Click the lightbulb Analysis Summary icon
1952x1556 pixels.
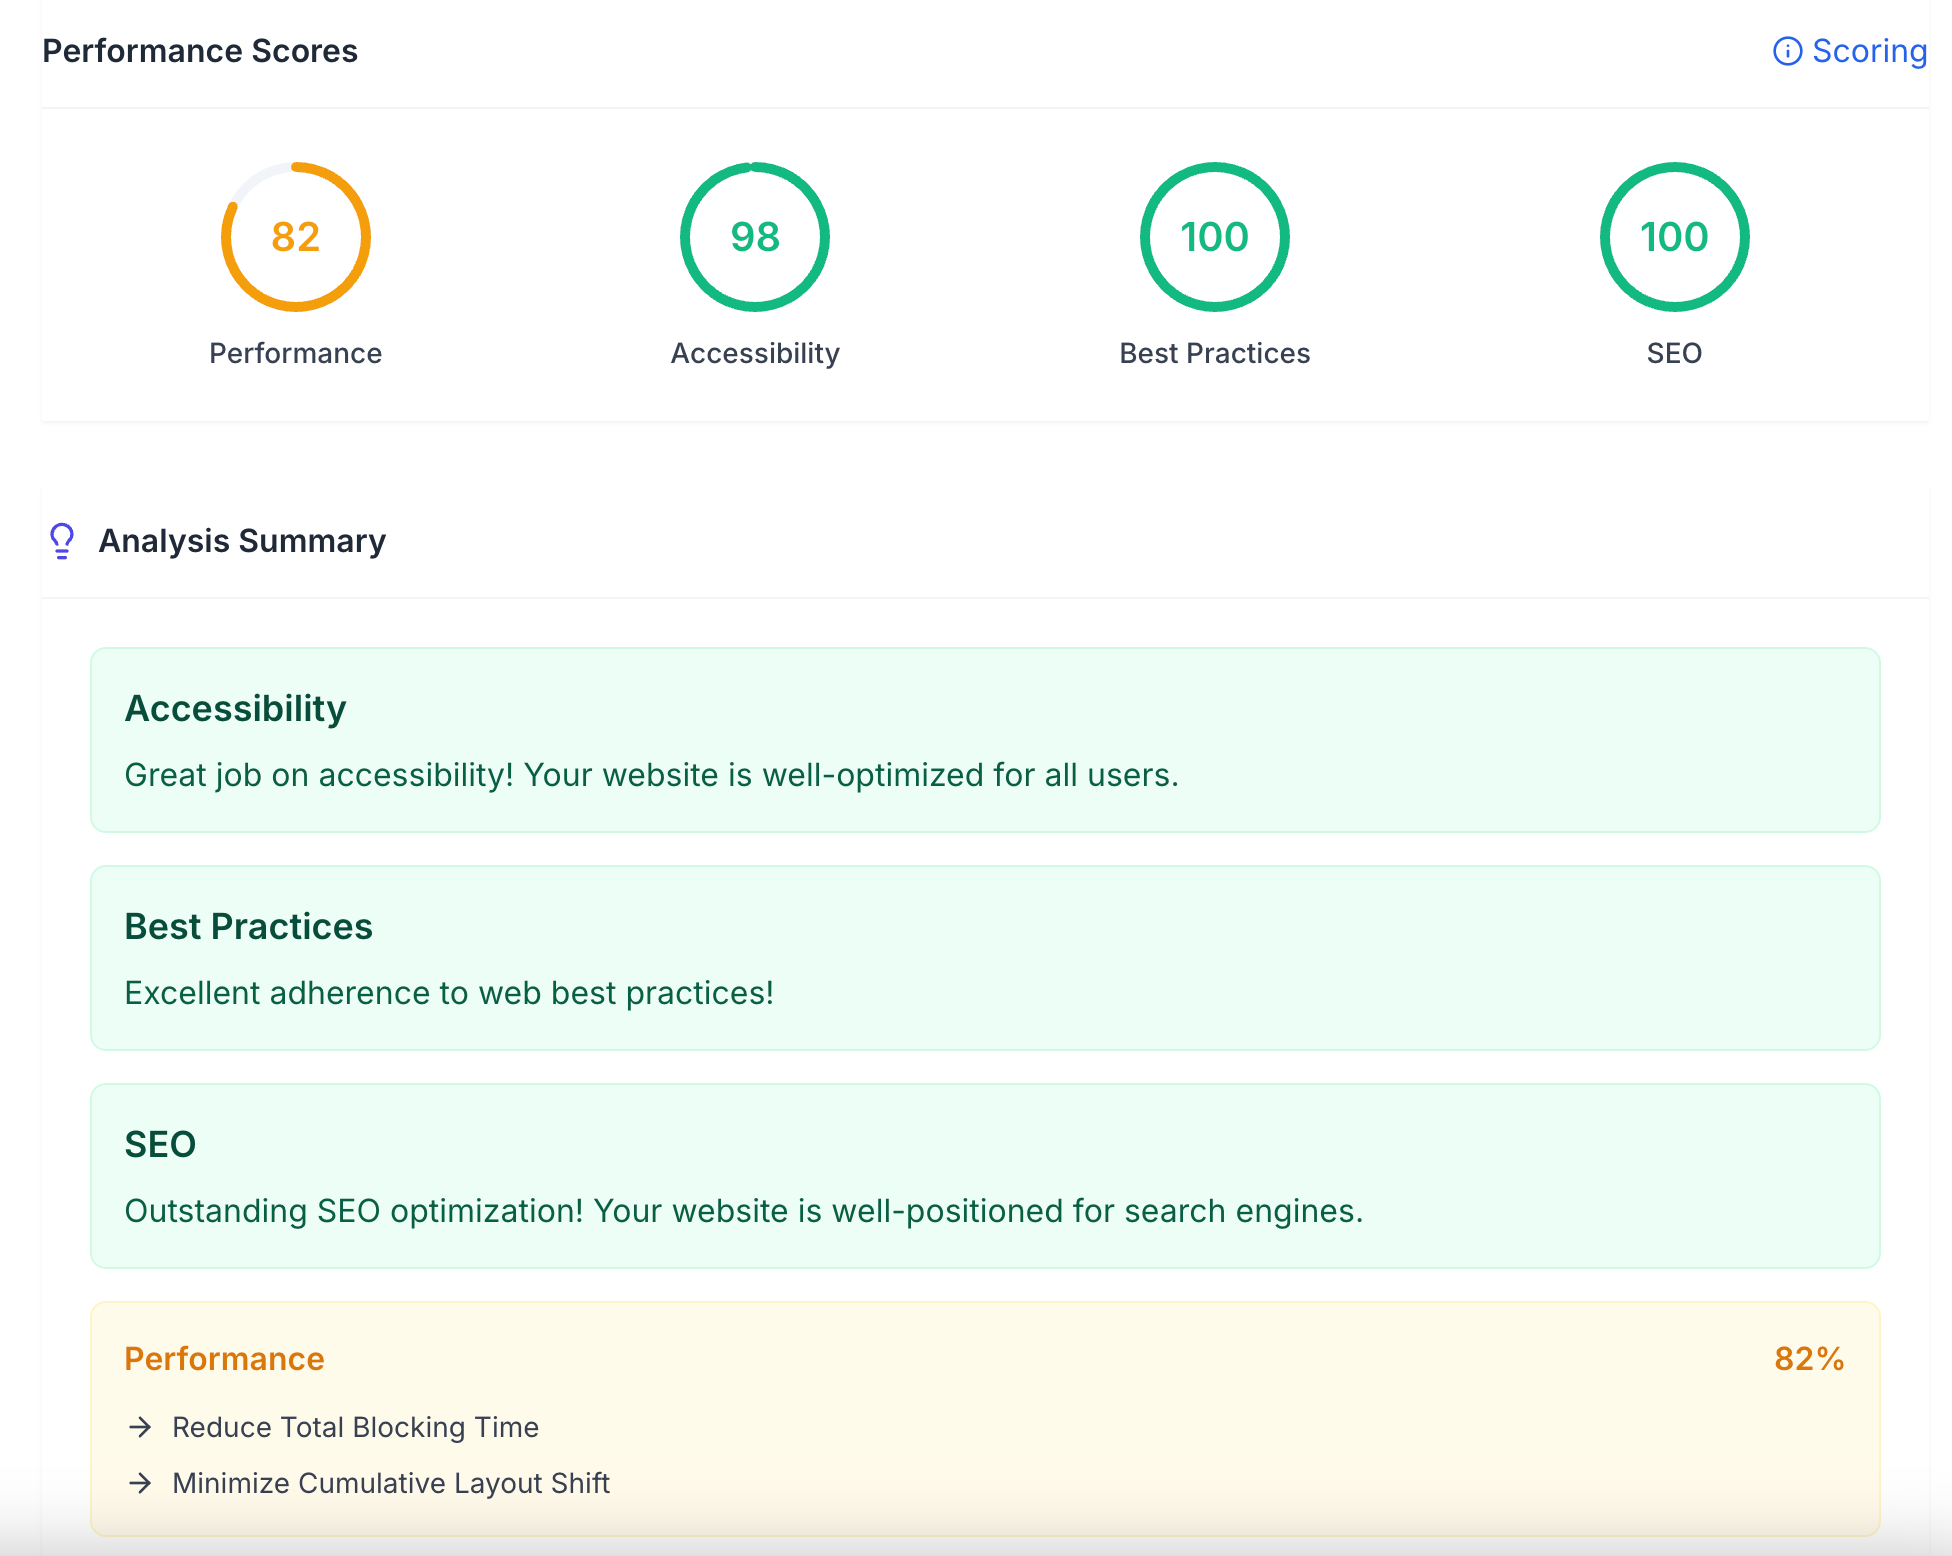[x=62, y=541]
